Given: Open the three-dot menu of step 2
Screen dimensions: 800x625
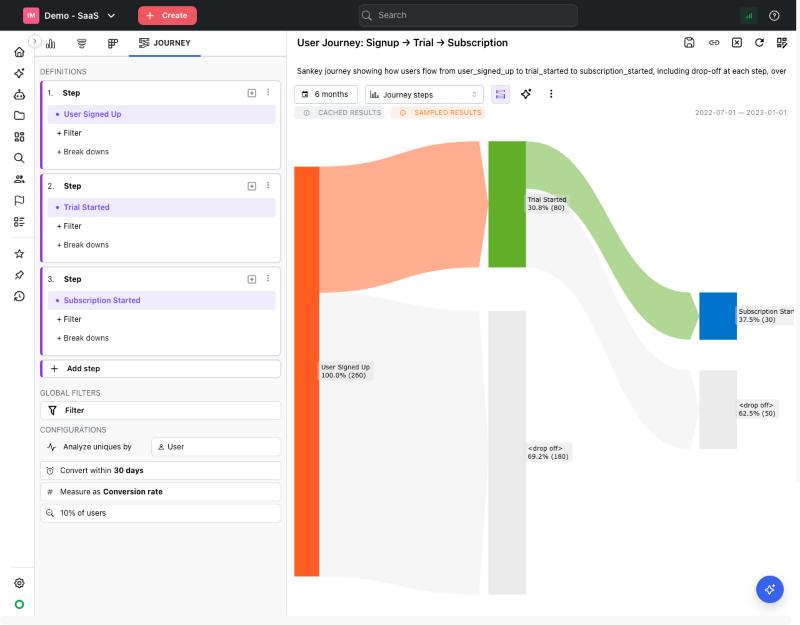Looking at the screenshot, I should pos(268,186).
